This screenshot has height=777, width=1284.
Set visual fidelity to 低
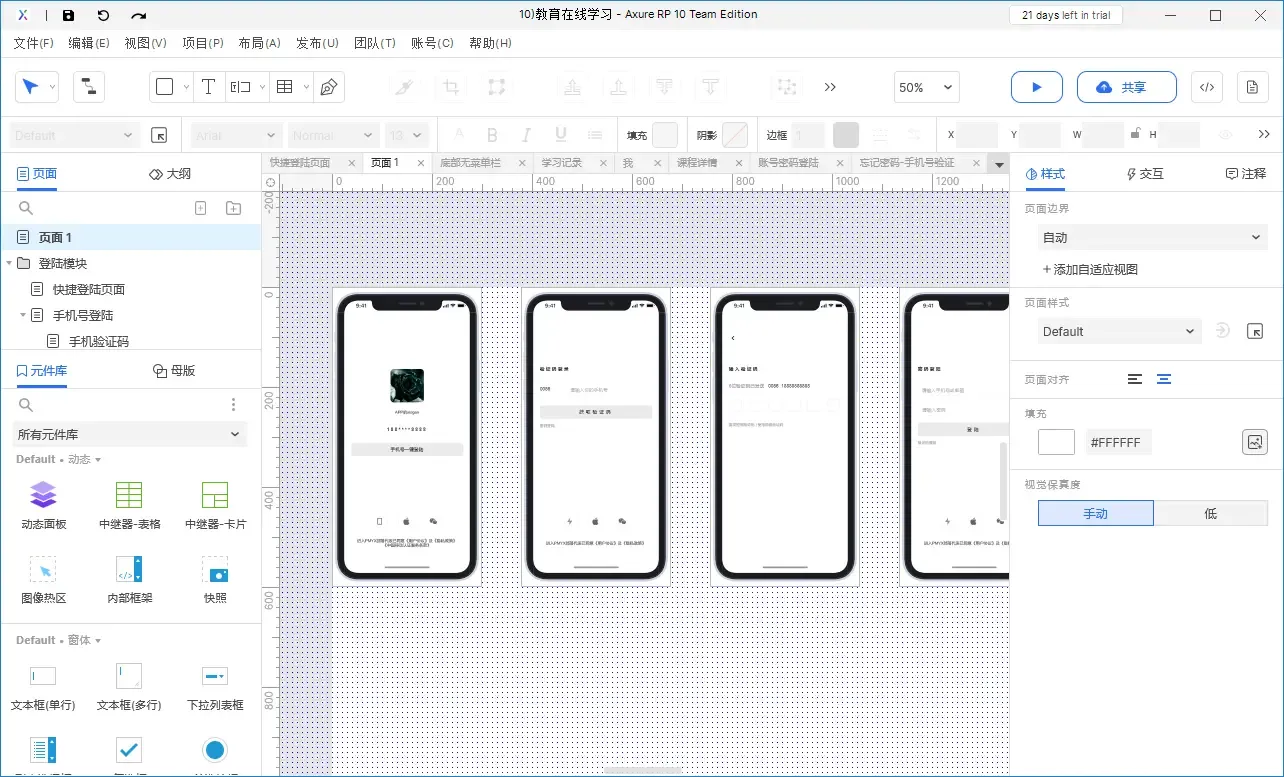coord(1210,513)
